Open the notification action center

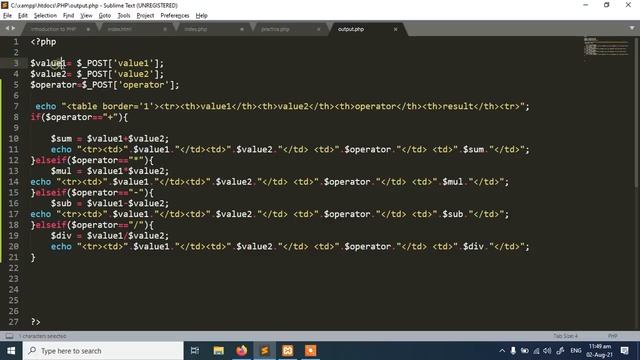coord(624,351)
